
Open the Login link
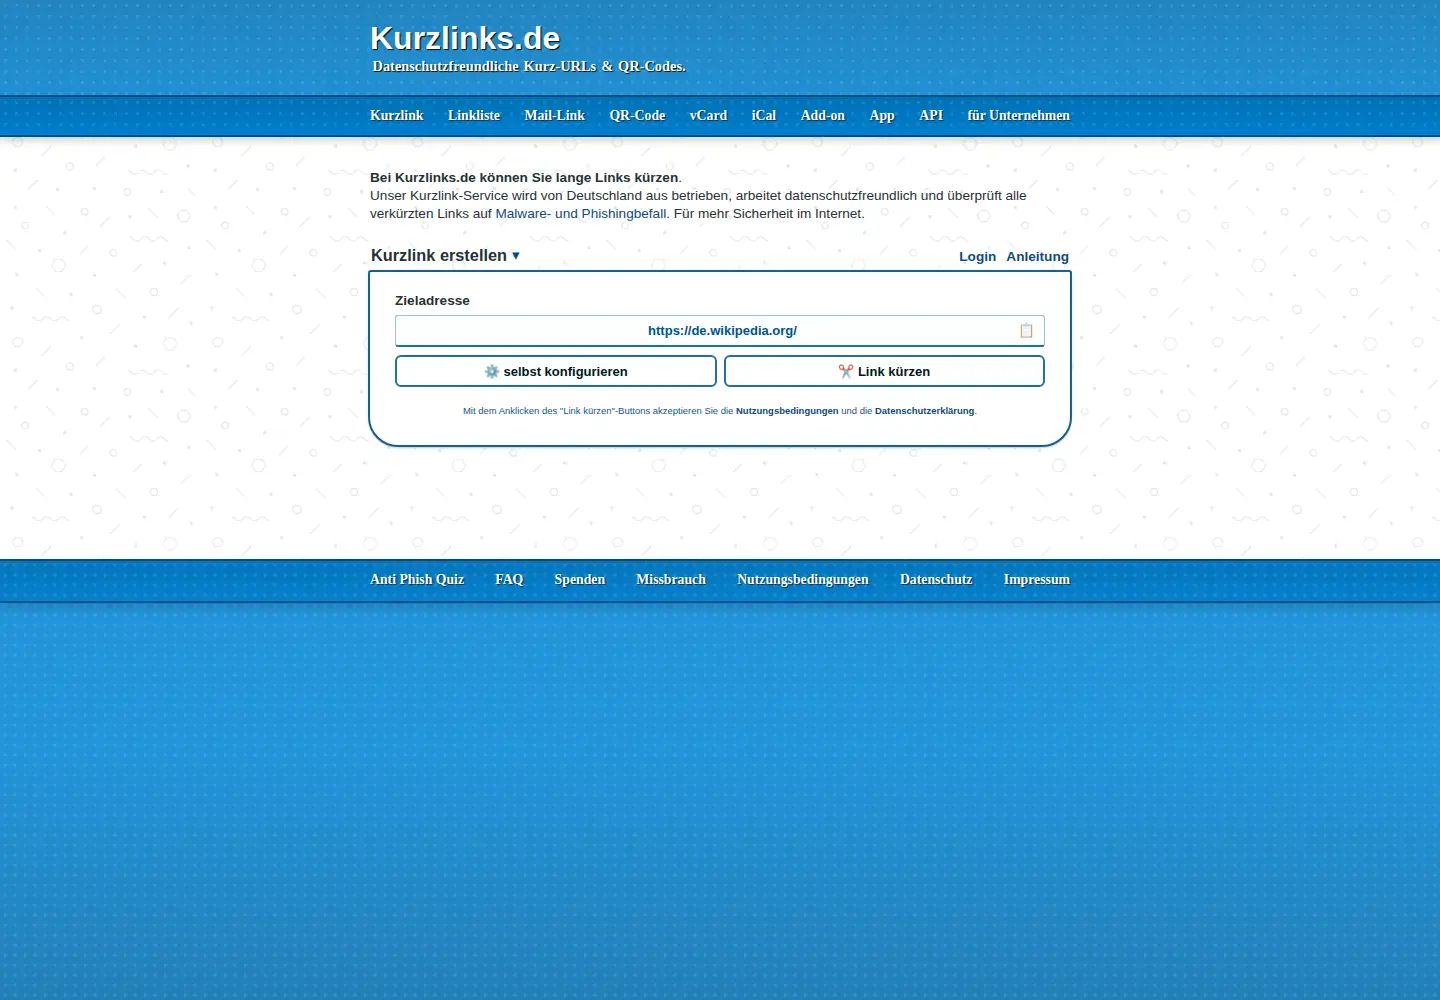click(977, 257)
